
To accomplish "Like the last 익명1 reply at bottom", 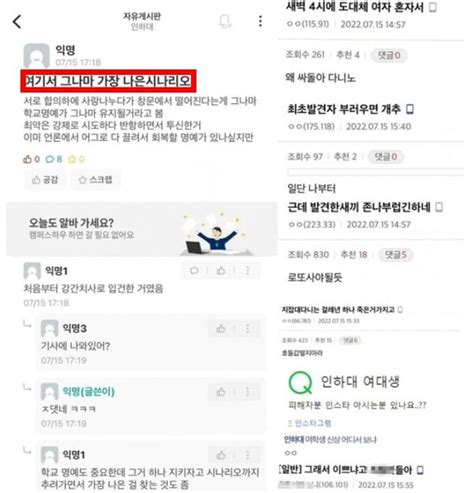I will click(x=221, y=455).
